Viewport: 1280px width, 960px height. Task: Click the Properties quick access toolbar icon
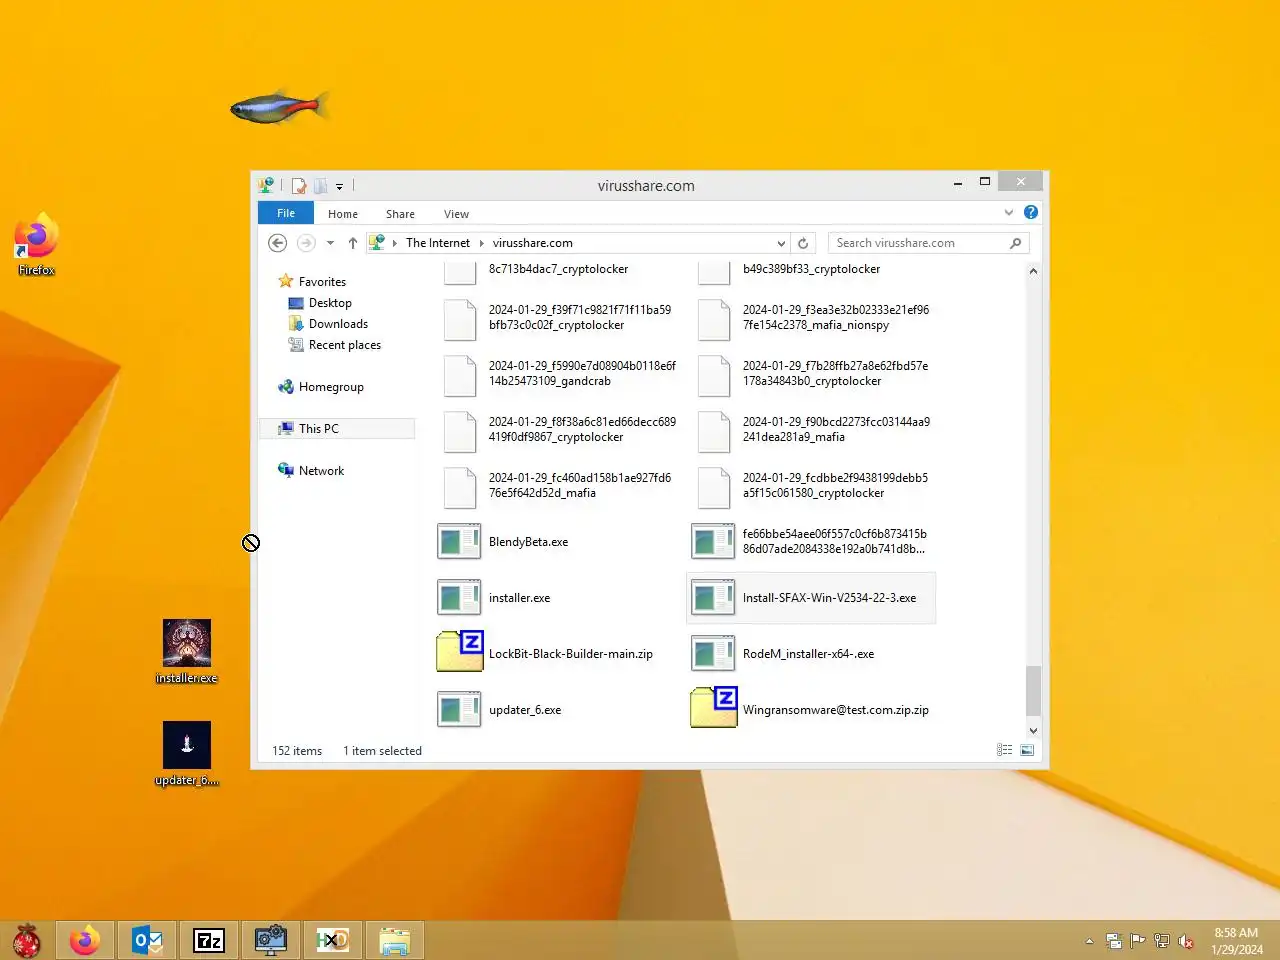[x=298, y=186]
